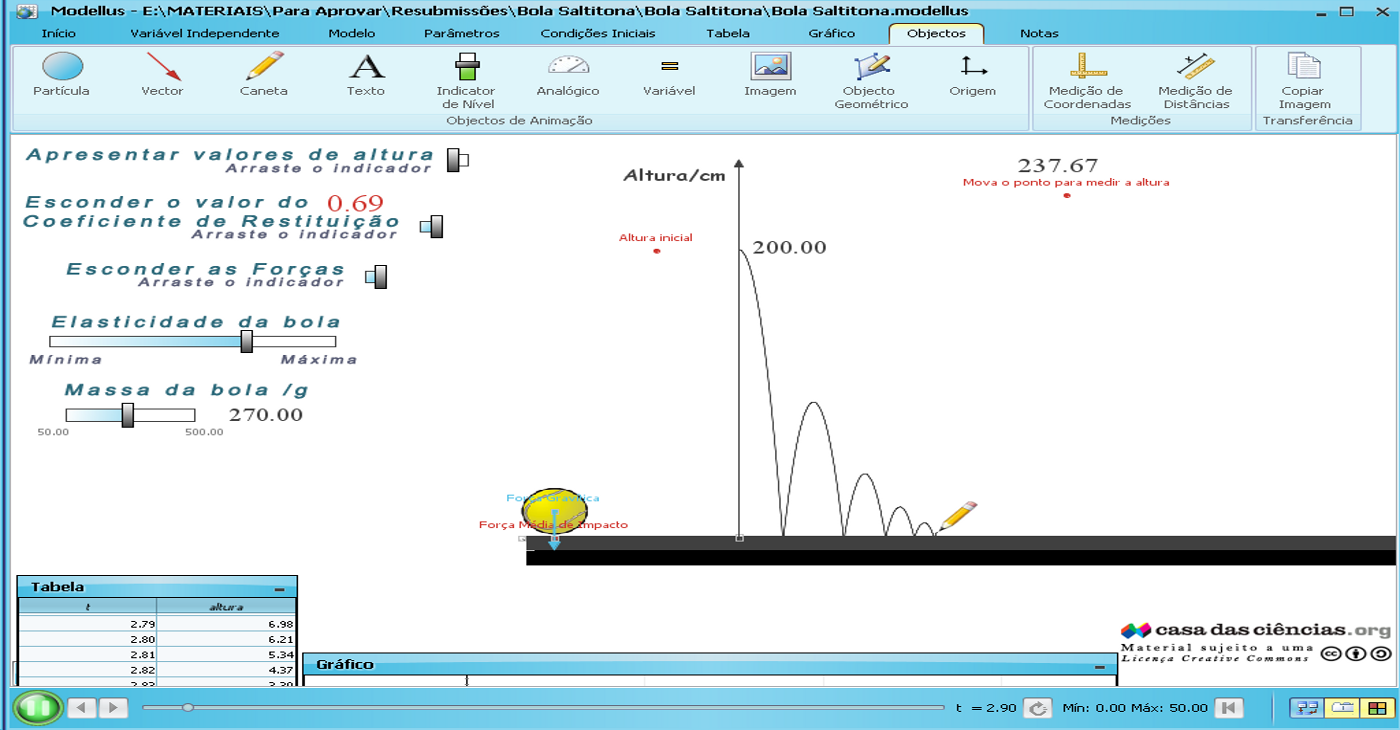Click table cell 5.34
The image size is (1400, 730).
click(x=227, y=655)
